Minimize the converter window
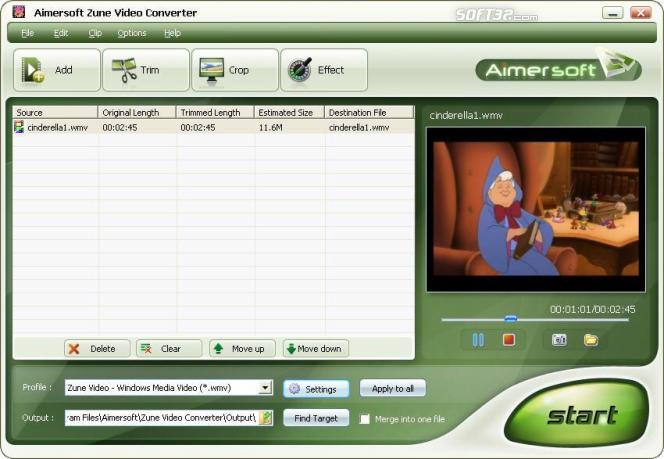Image resolution: width=664 pixels, height=459 pixels. click(612, 13)
